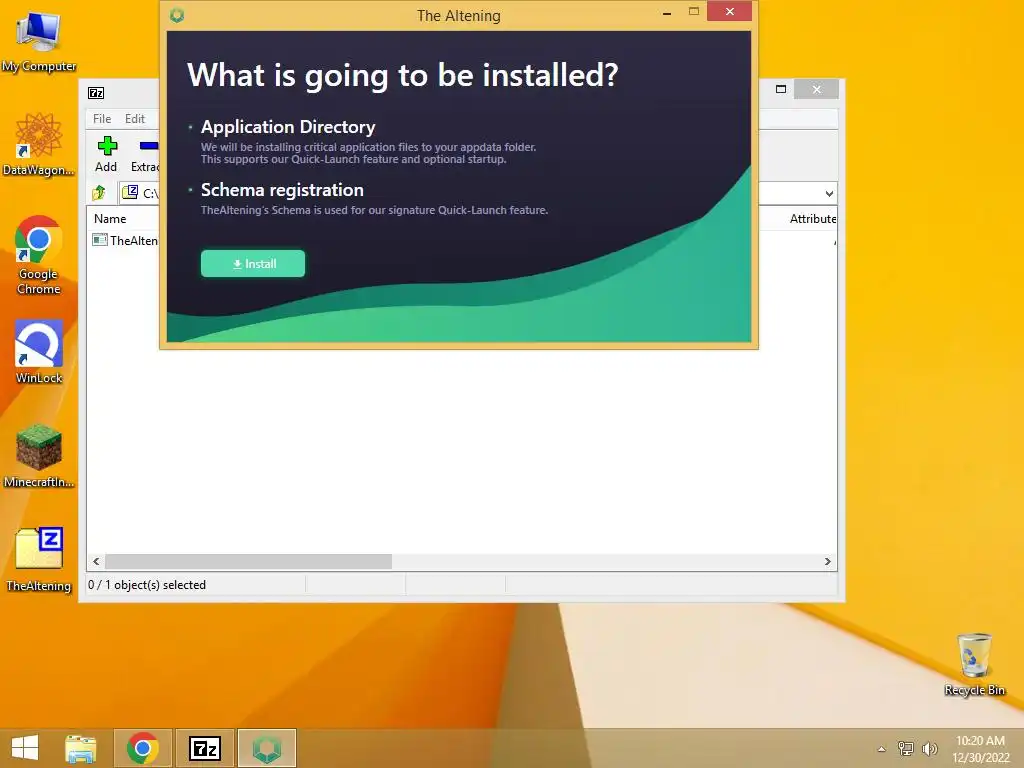Image resolution: width=1024 pixels, height=768 pixels.
Task: Open the network tray icon
Action: (x=906, y=748)
